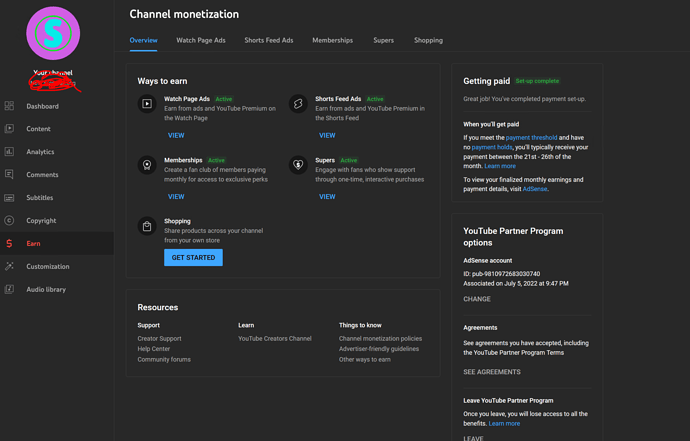Switch to the Watch Page Ads tab
The width and height of the screenshot is (690, 441).
tap(201, 40)
